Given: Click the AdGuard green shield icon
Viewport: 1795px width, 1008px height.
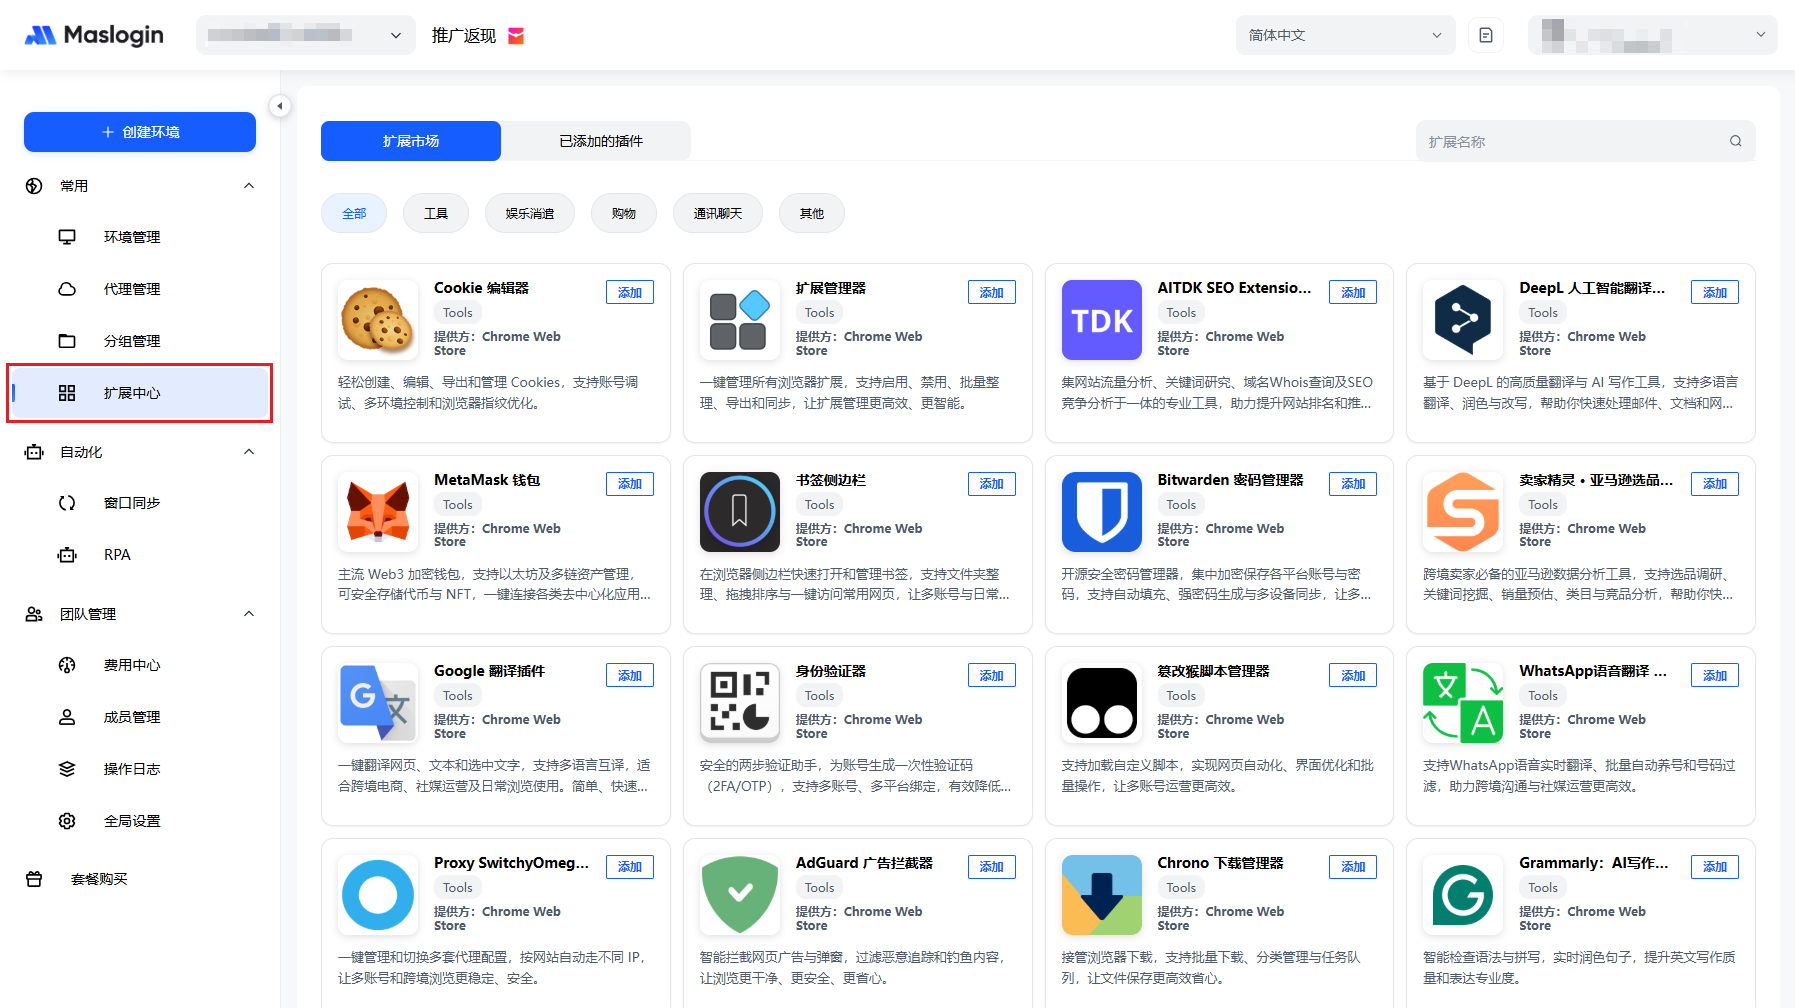Looking at the screenshot, I should (739, 895).
